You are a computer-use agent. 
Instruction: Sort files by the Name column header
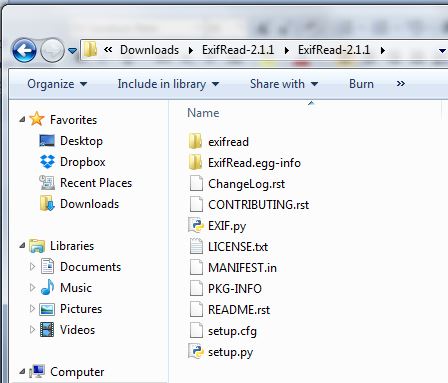point(203,113)
